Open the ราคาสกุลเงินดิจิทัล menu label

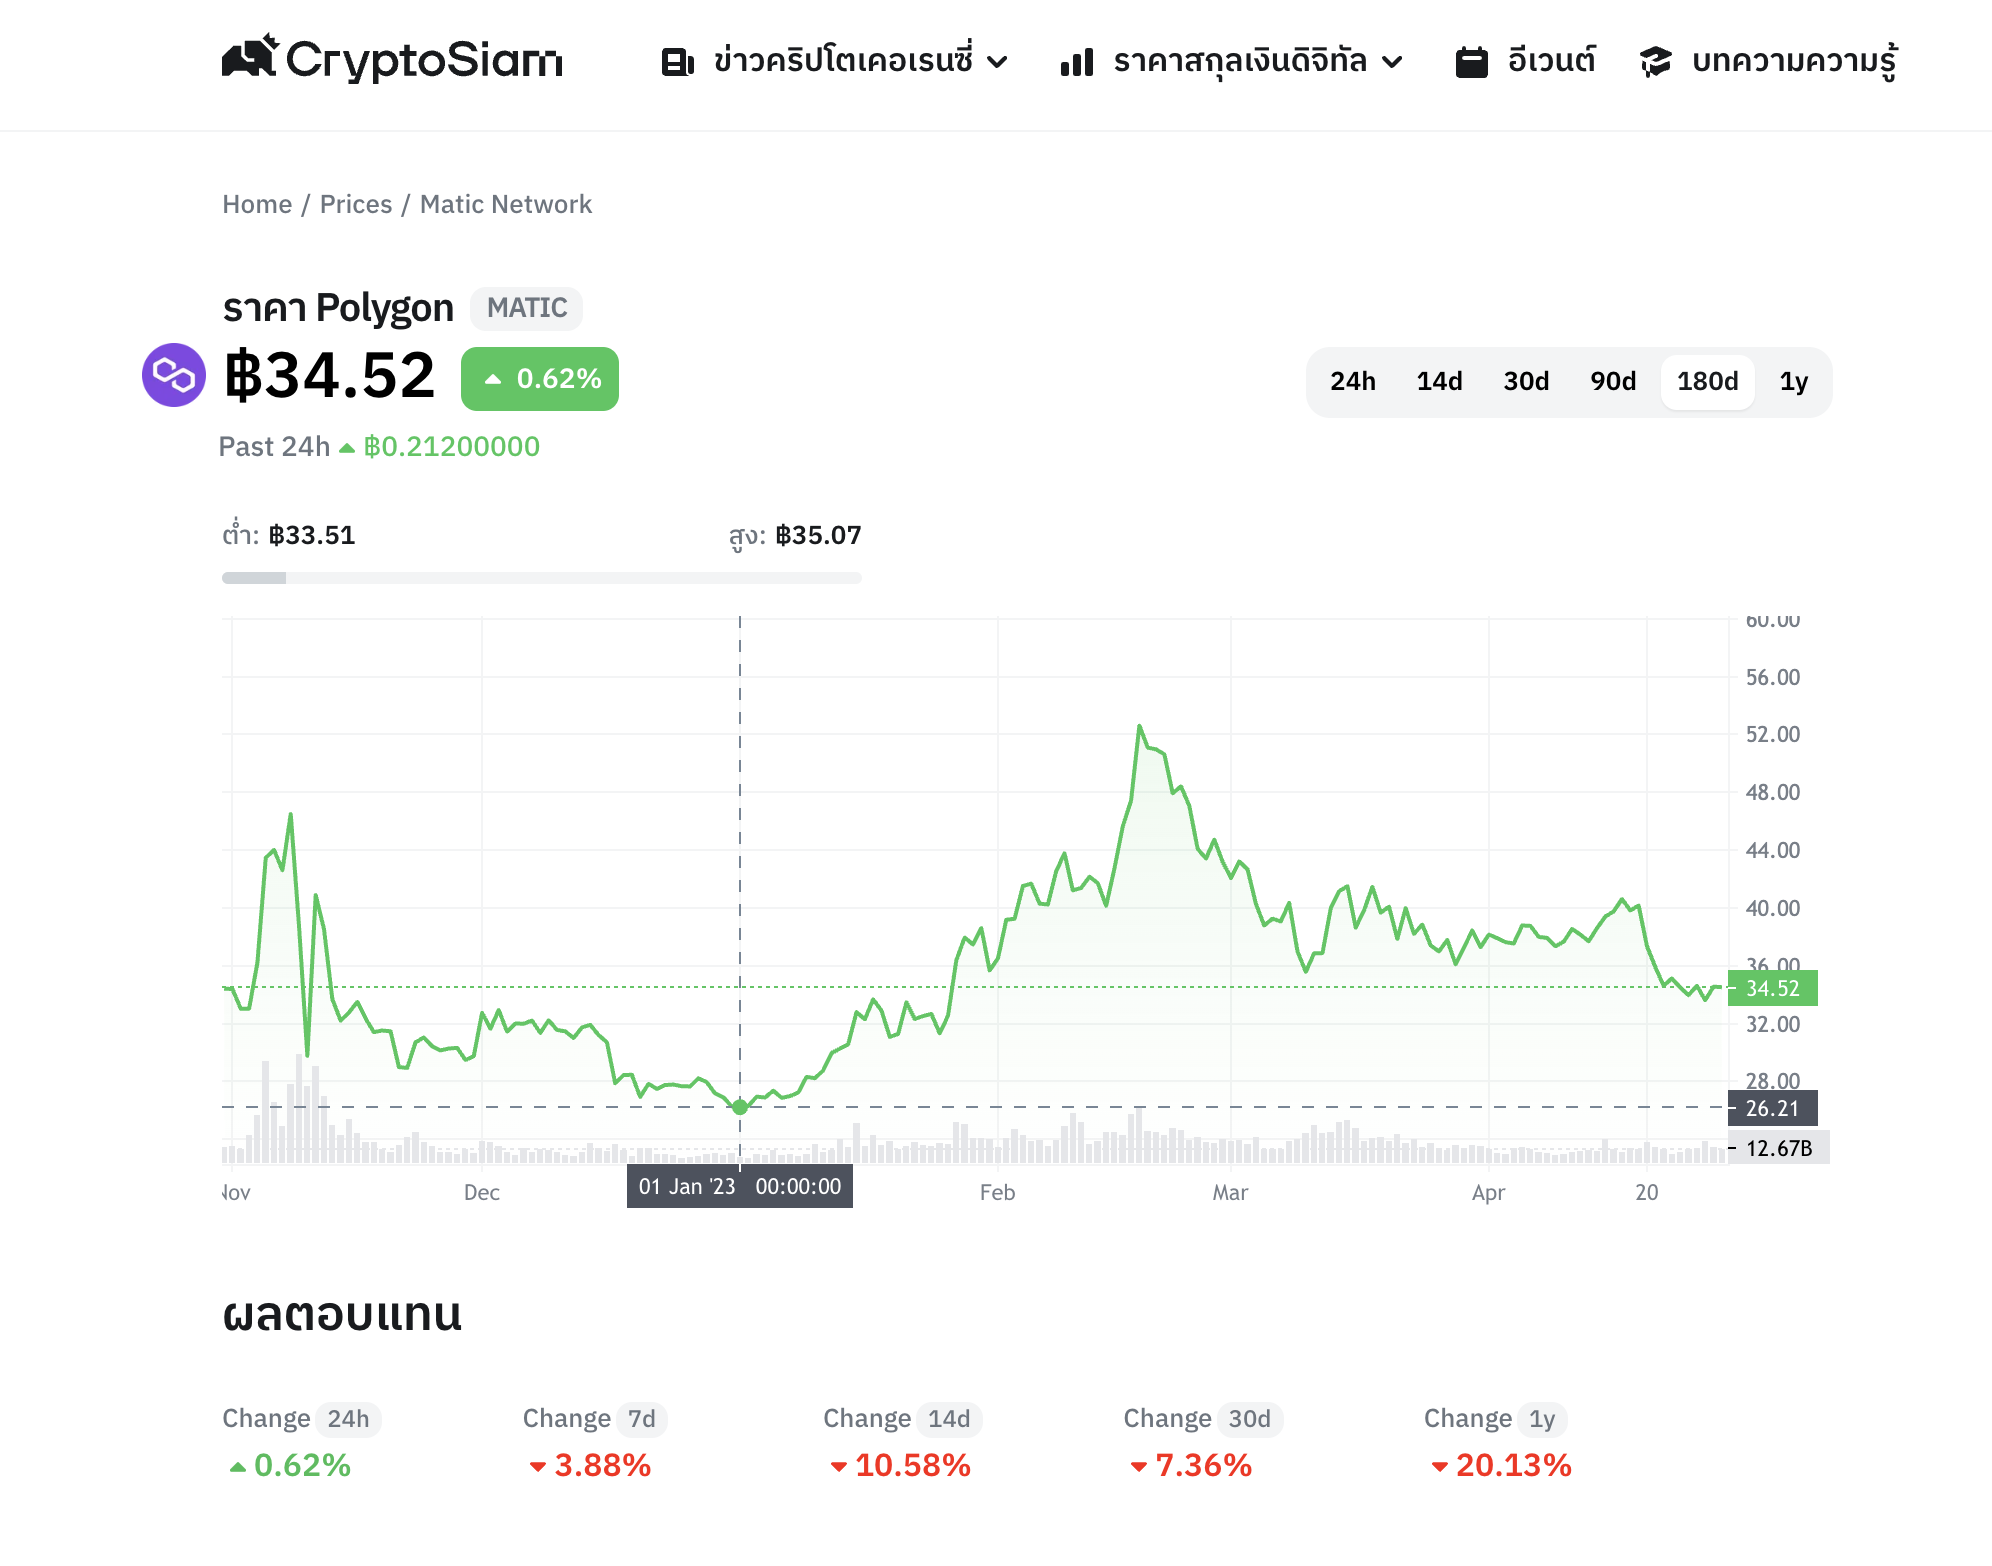coord(1240,61)
